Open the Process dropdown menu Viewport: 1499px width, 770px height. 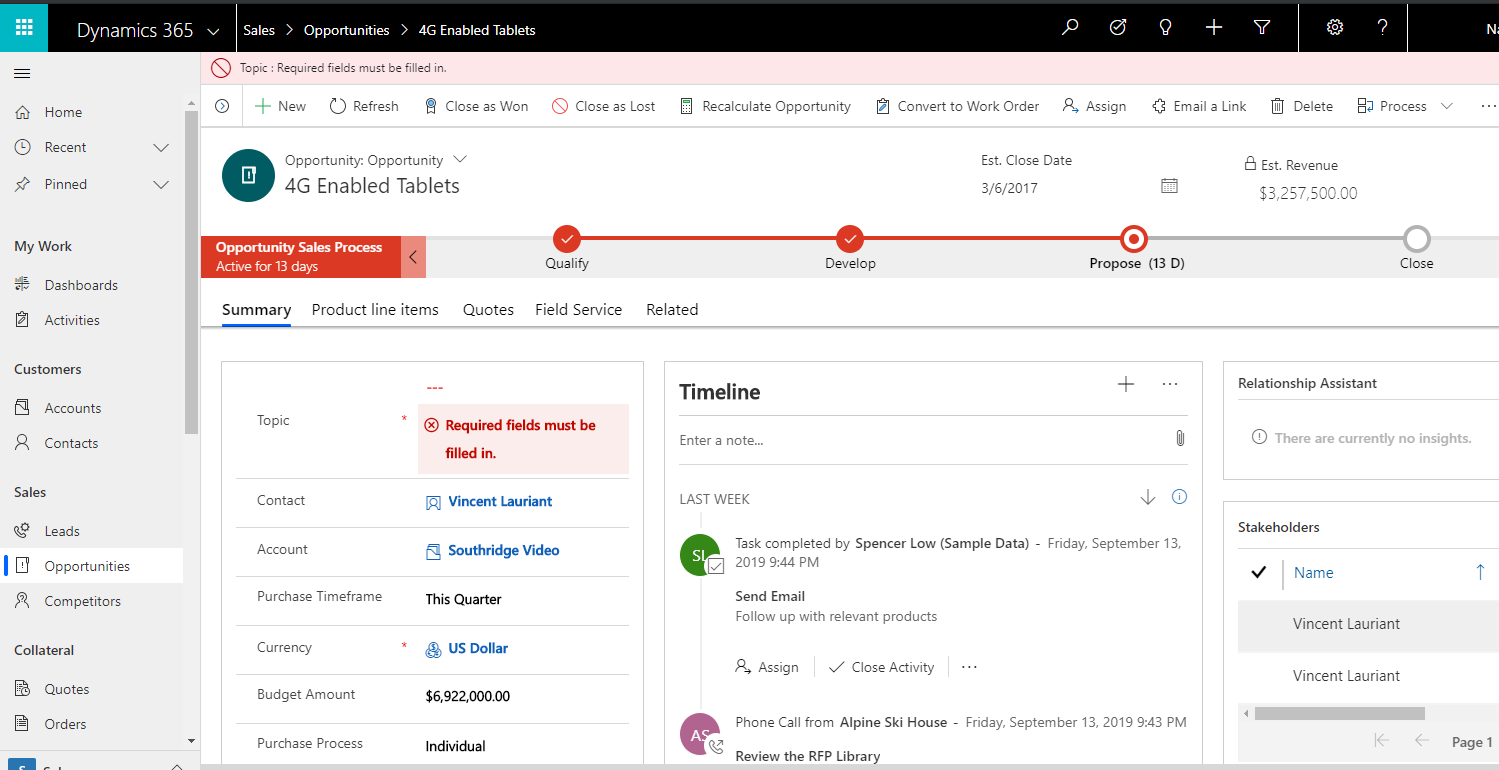pos(1404,106)
